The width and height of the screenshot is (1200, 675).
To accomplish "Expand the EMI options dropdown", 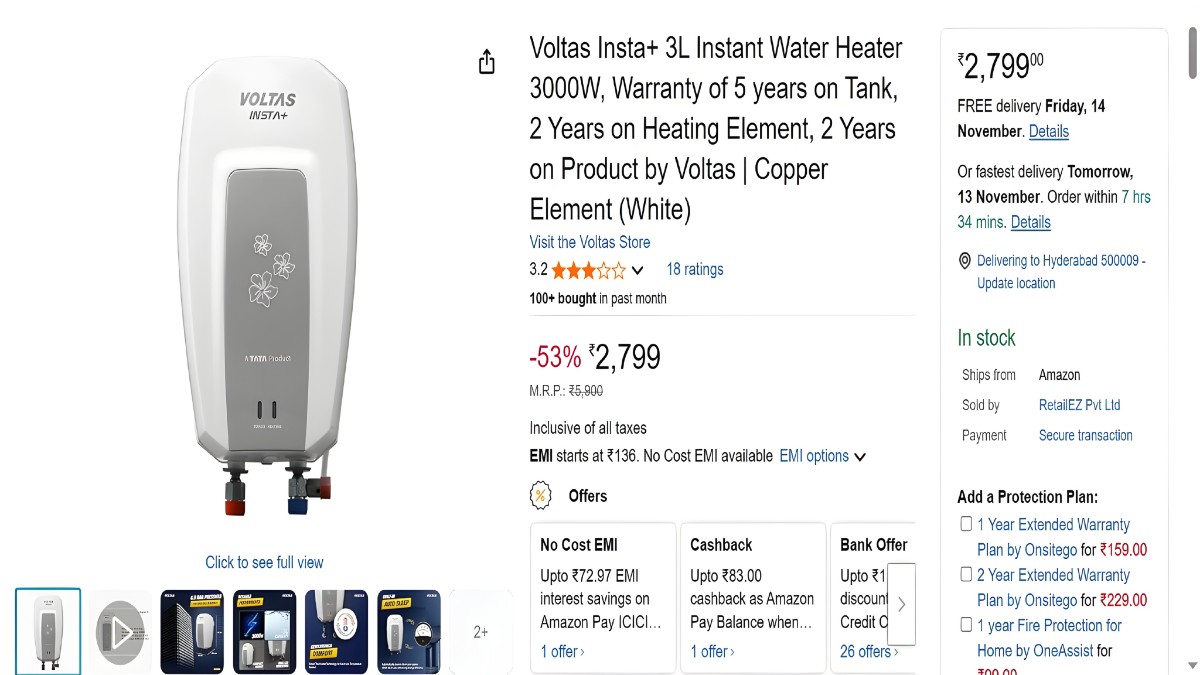I will click(822, 456).
